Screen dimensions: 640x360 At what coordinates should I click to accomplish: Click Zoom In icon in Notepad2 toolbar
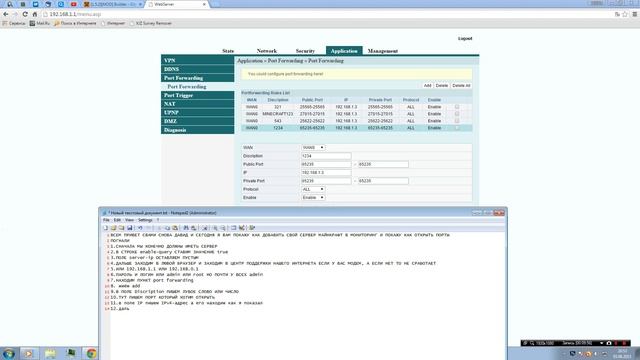pos(215,228)
